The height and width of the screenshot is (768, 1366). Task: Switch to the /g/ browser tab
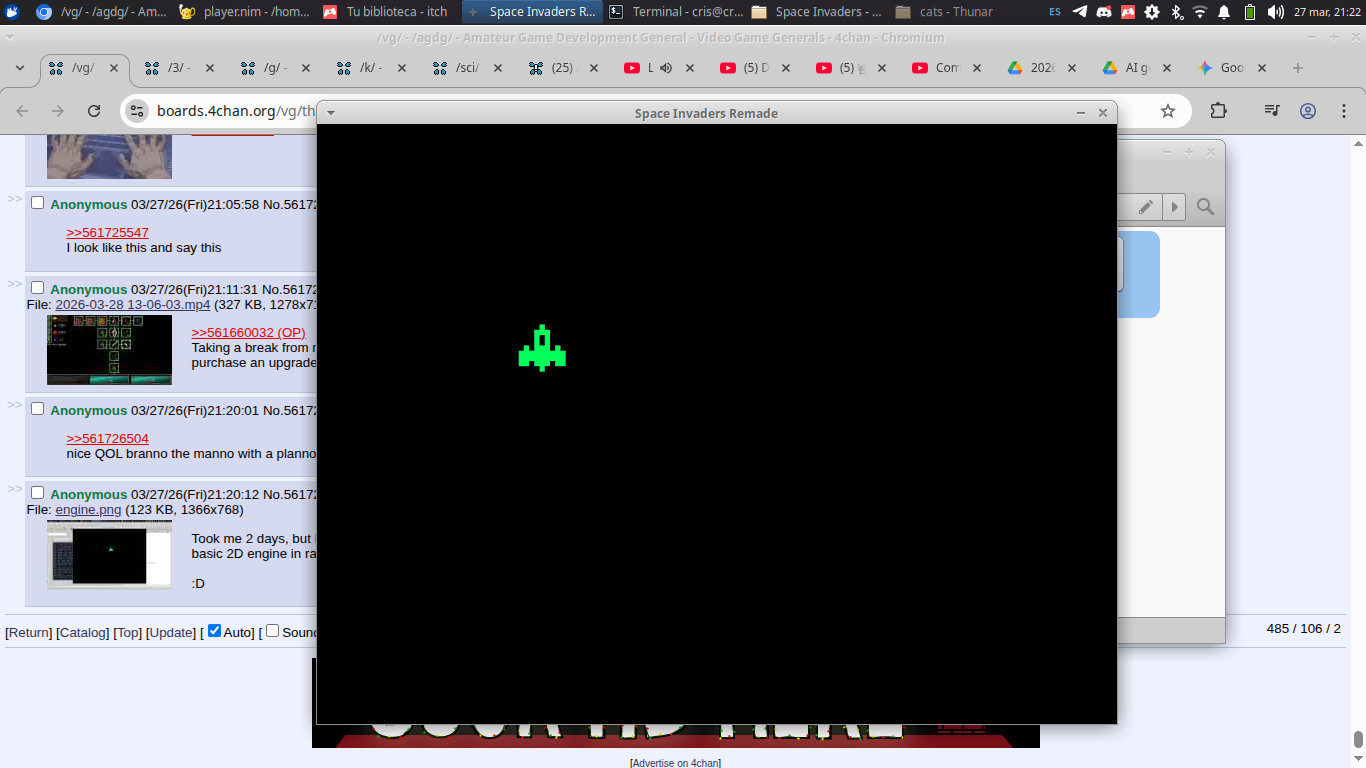274,68
